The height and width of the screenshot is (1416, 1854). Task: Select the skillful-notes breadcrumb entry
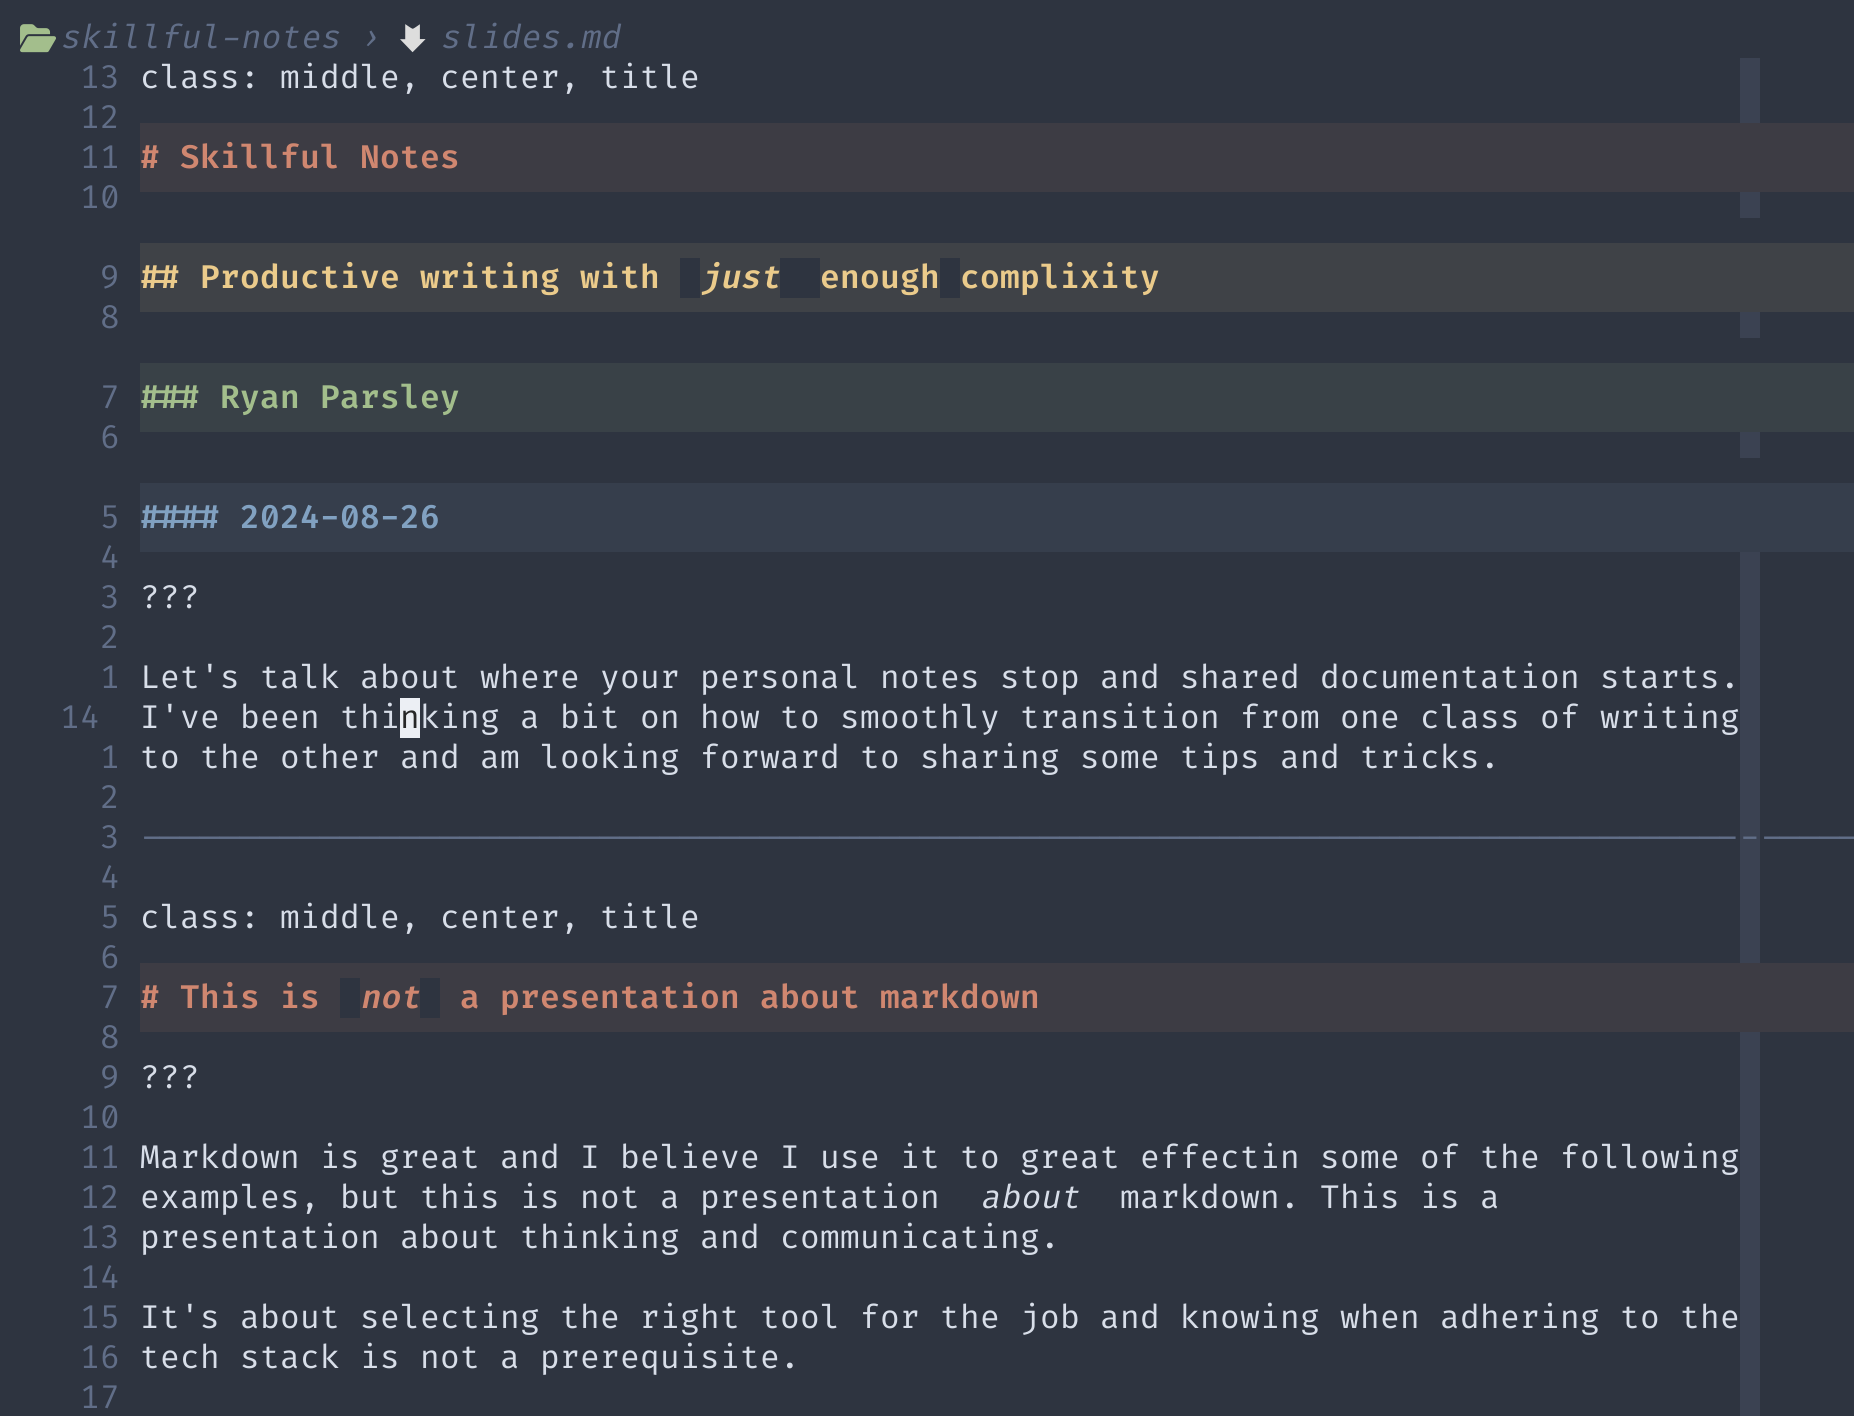pyautogui.click(x=200, y=36)
